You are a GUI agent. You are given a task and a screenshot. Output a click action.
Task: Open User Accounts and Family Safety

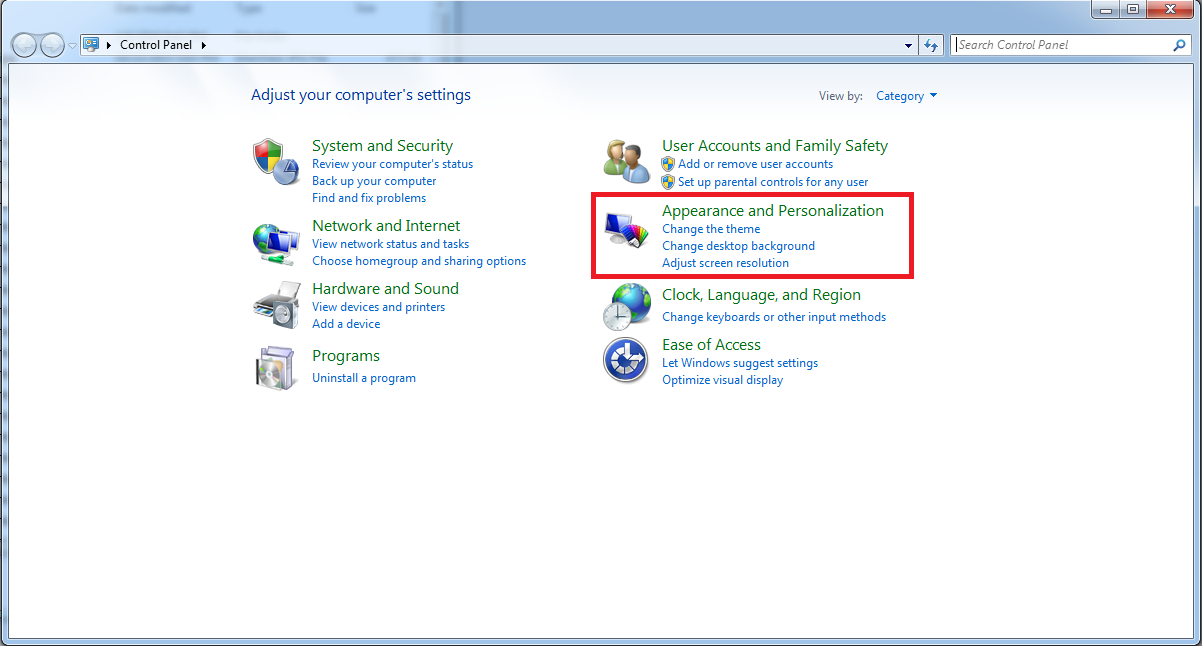pos(775,146)
